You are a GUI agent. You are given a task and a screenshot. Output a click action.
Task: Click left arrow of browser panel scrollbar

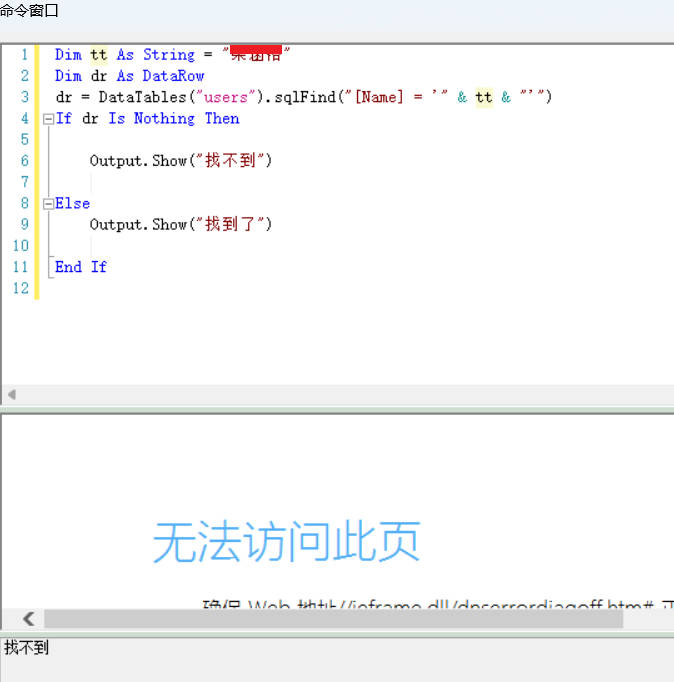point(28,619)
